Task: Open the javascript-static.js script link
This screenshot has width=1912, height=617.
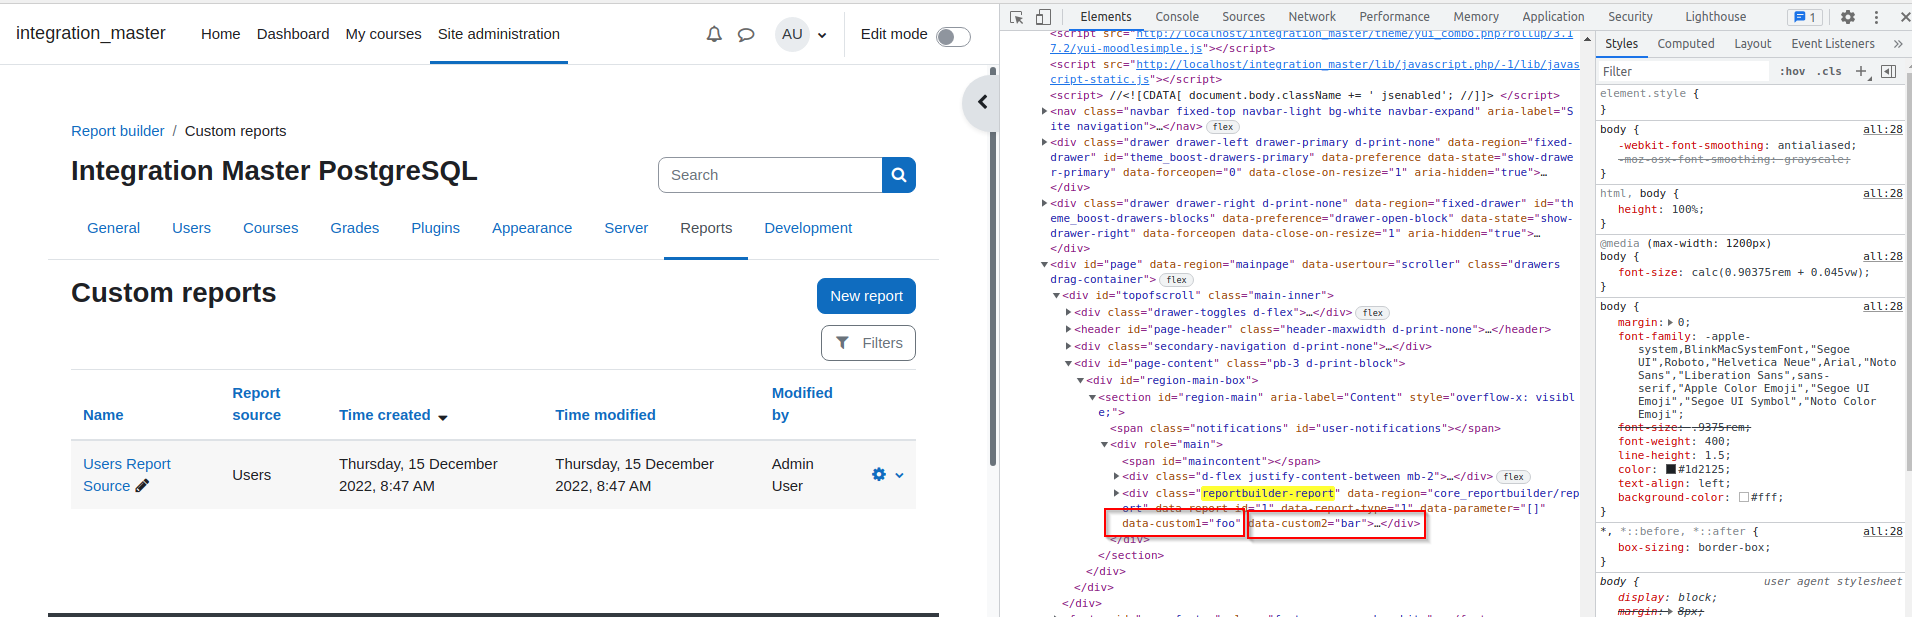Action: pyautogui.click(x=1315, y=71)
